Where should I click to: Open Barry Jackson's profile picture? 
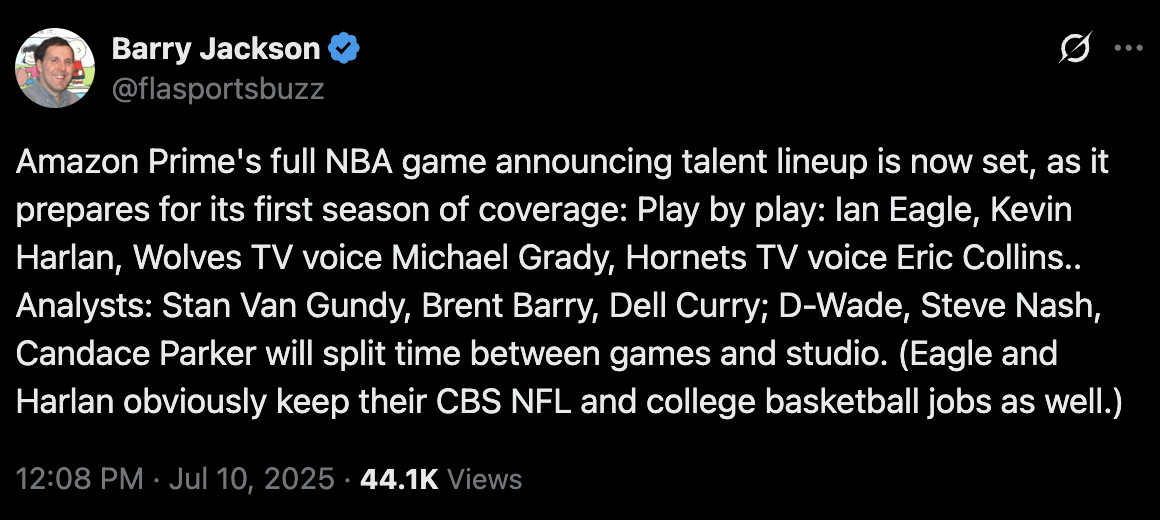55,67
